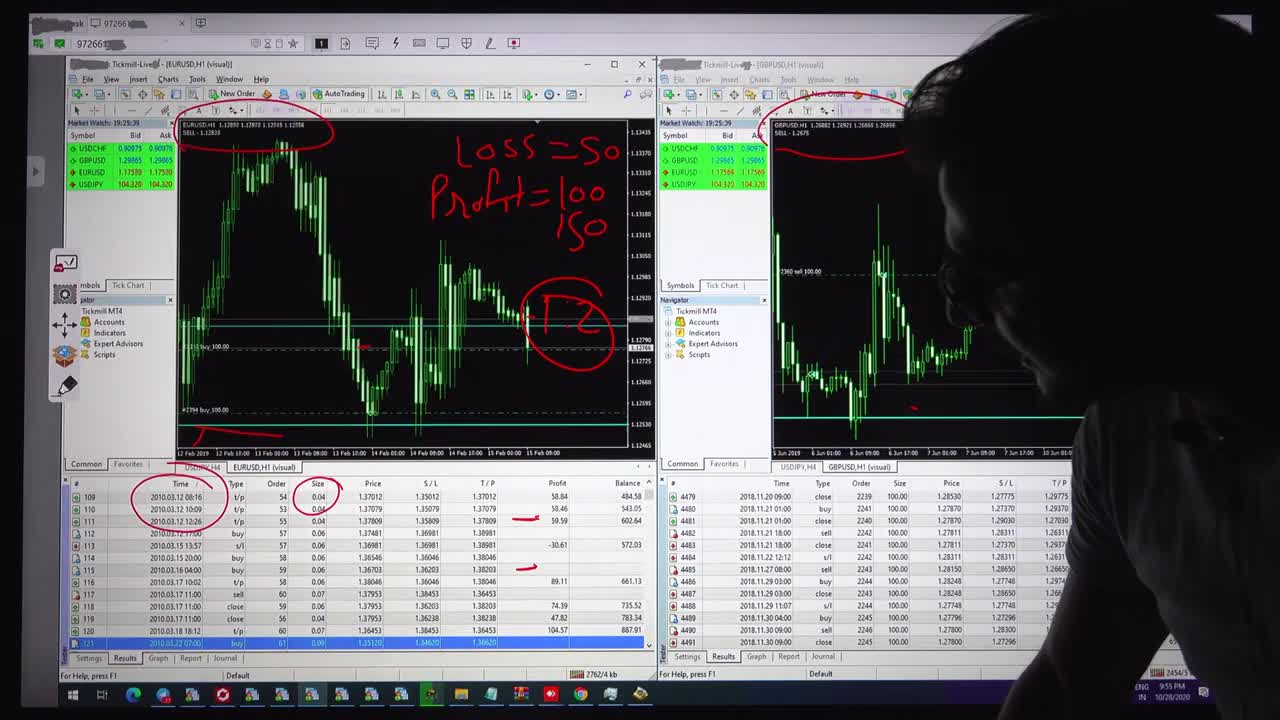The image size is (1280, 720).
Task: Click AnyDesk whiteboard pen icon in top bar
Action: click(489, 43)
